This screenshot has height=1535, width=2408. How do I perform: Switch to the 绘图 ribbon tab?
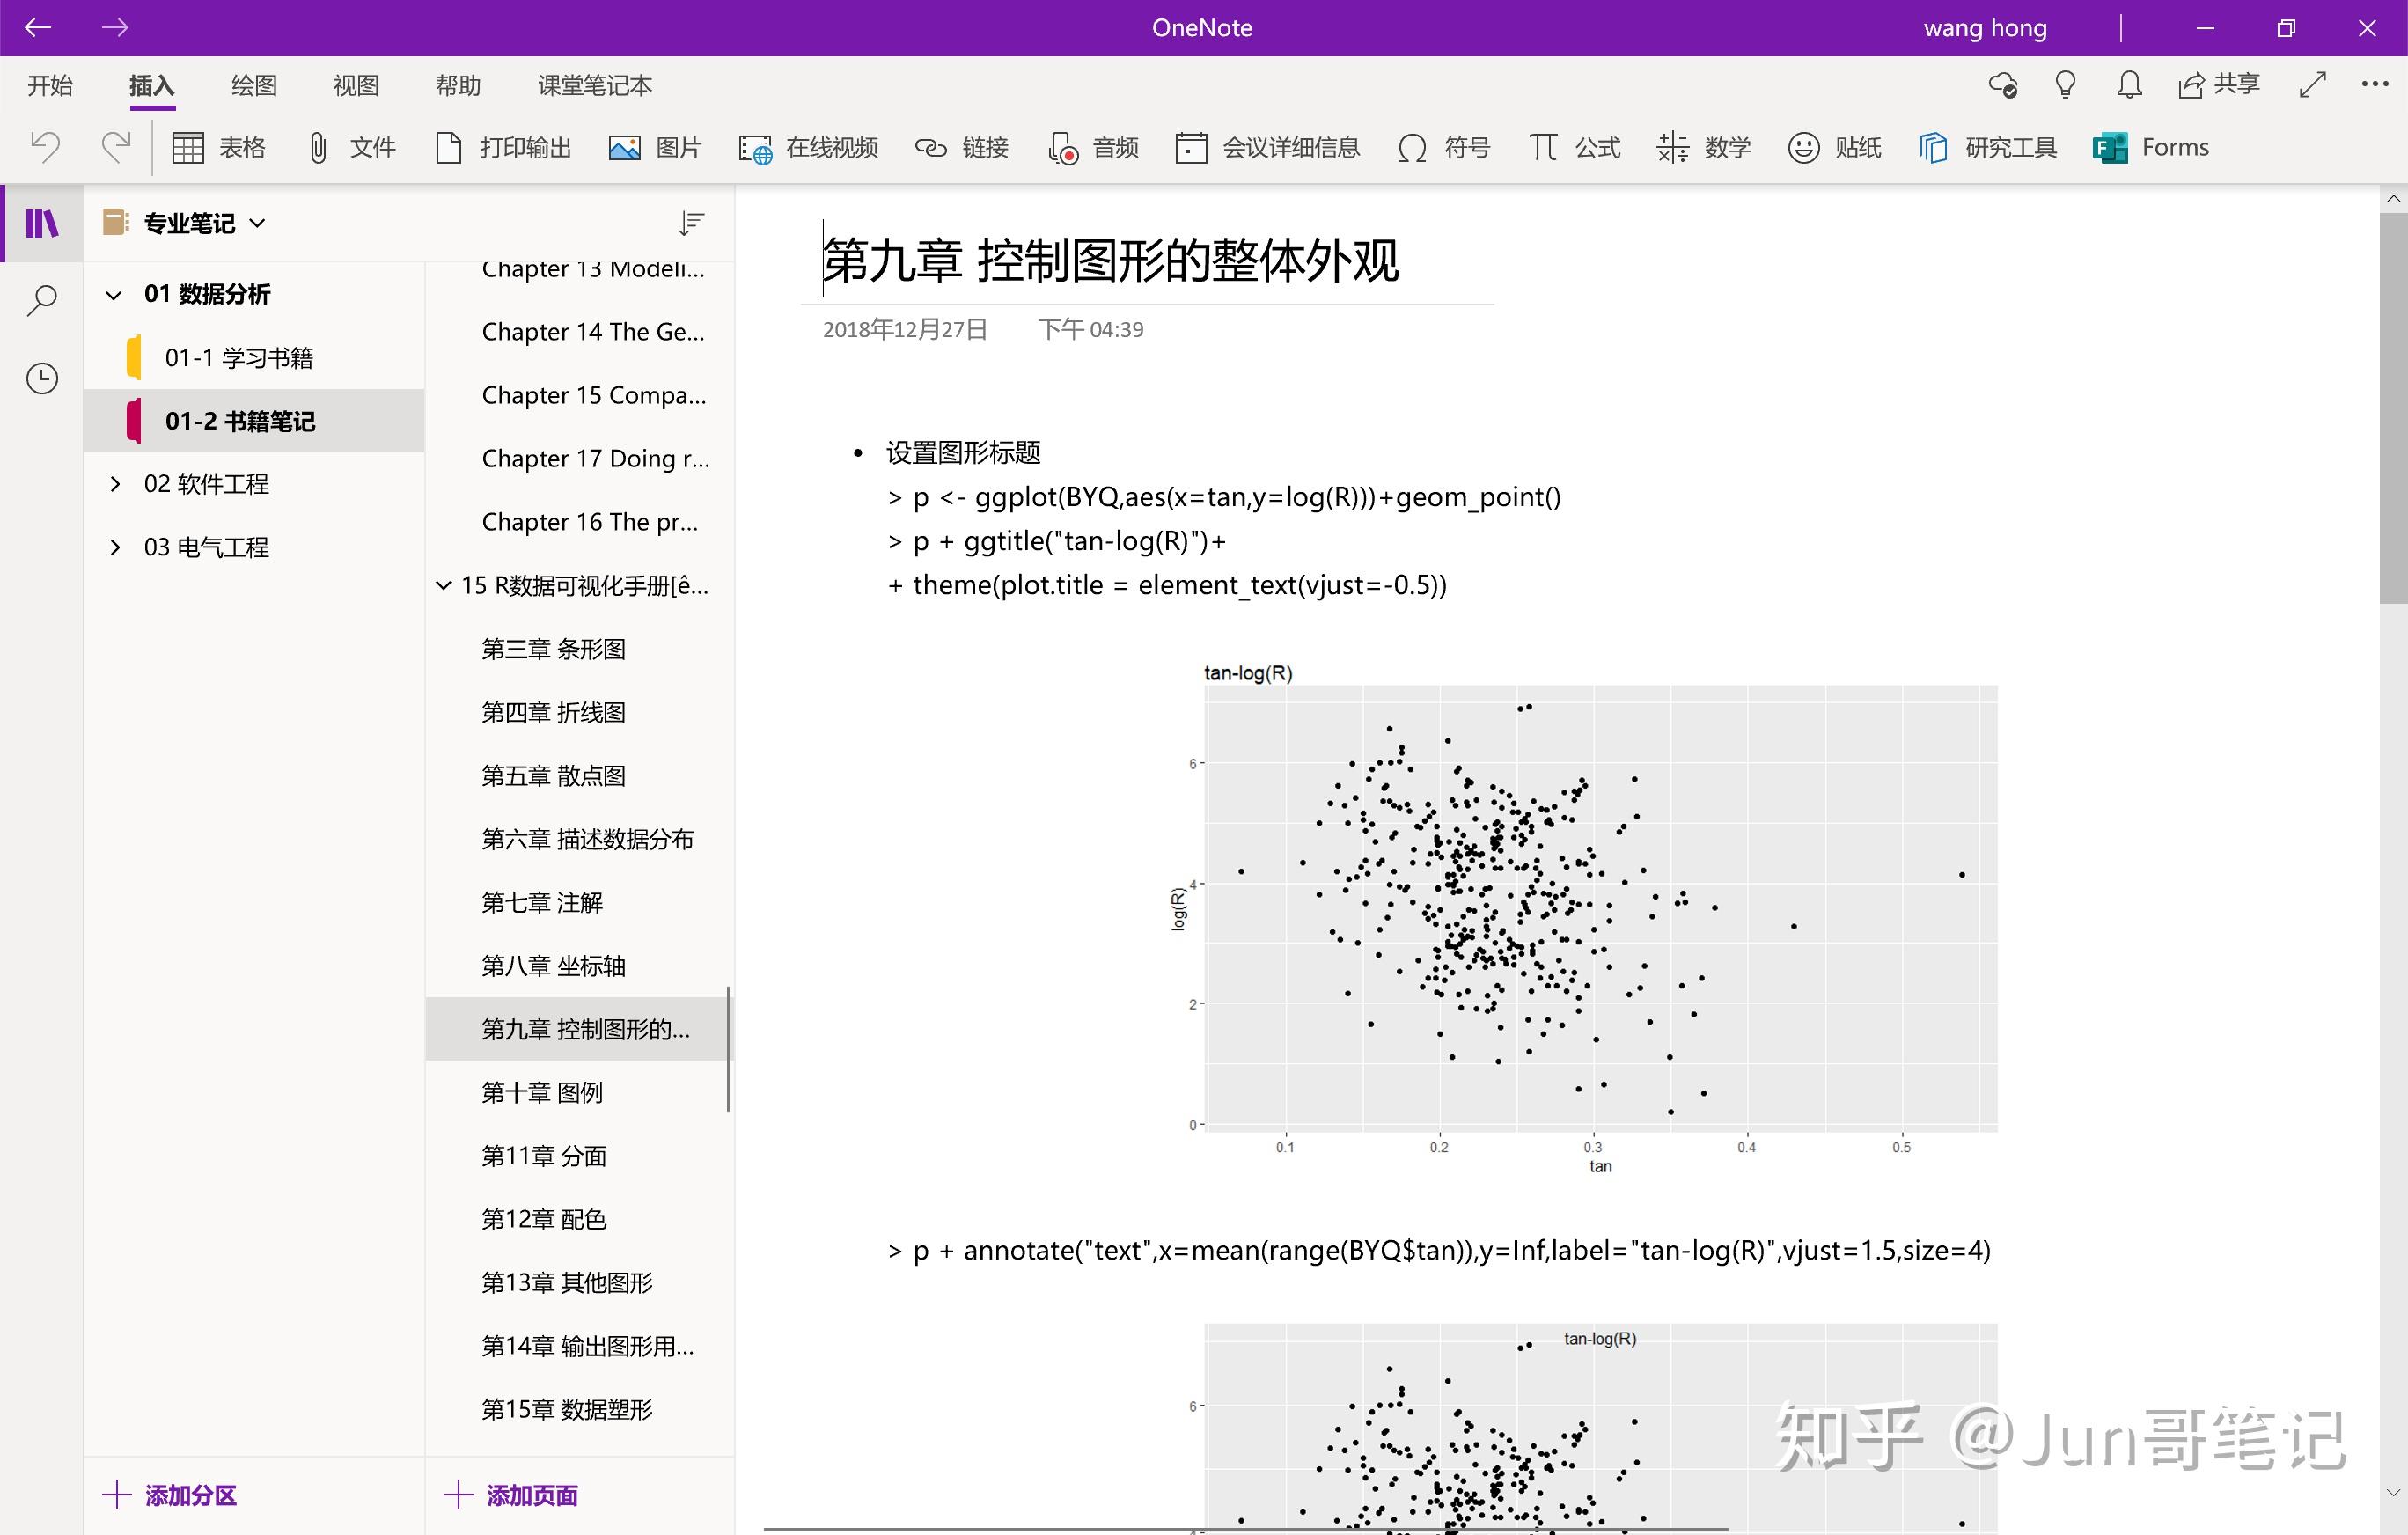pyautogui.click(x=253, y=85)
